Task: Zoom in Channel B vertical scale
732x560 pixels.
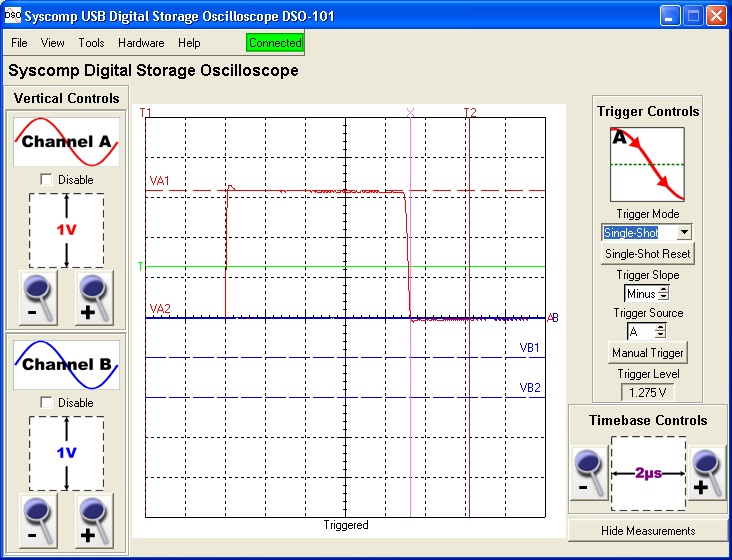Action: tap(95, 522)
